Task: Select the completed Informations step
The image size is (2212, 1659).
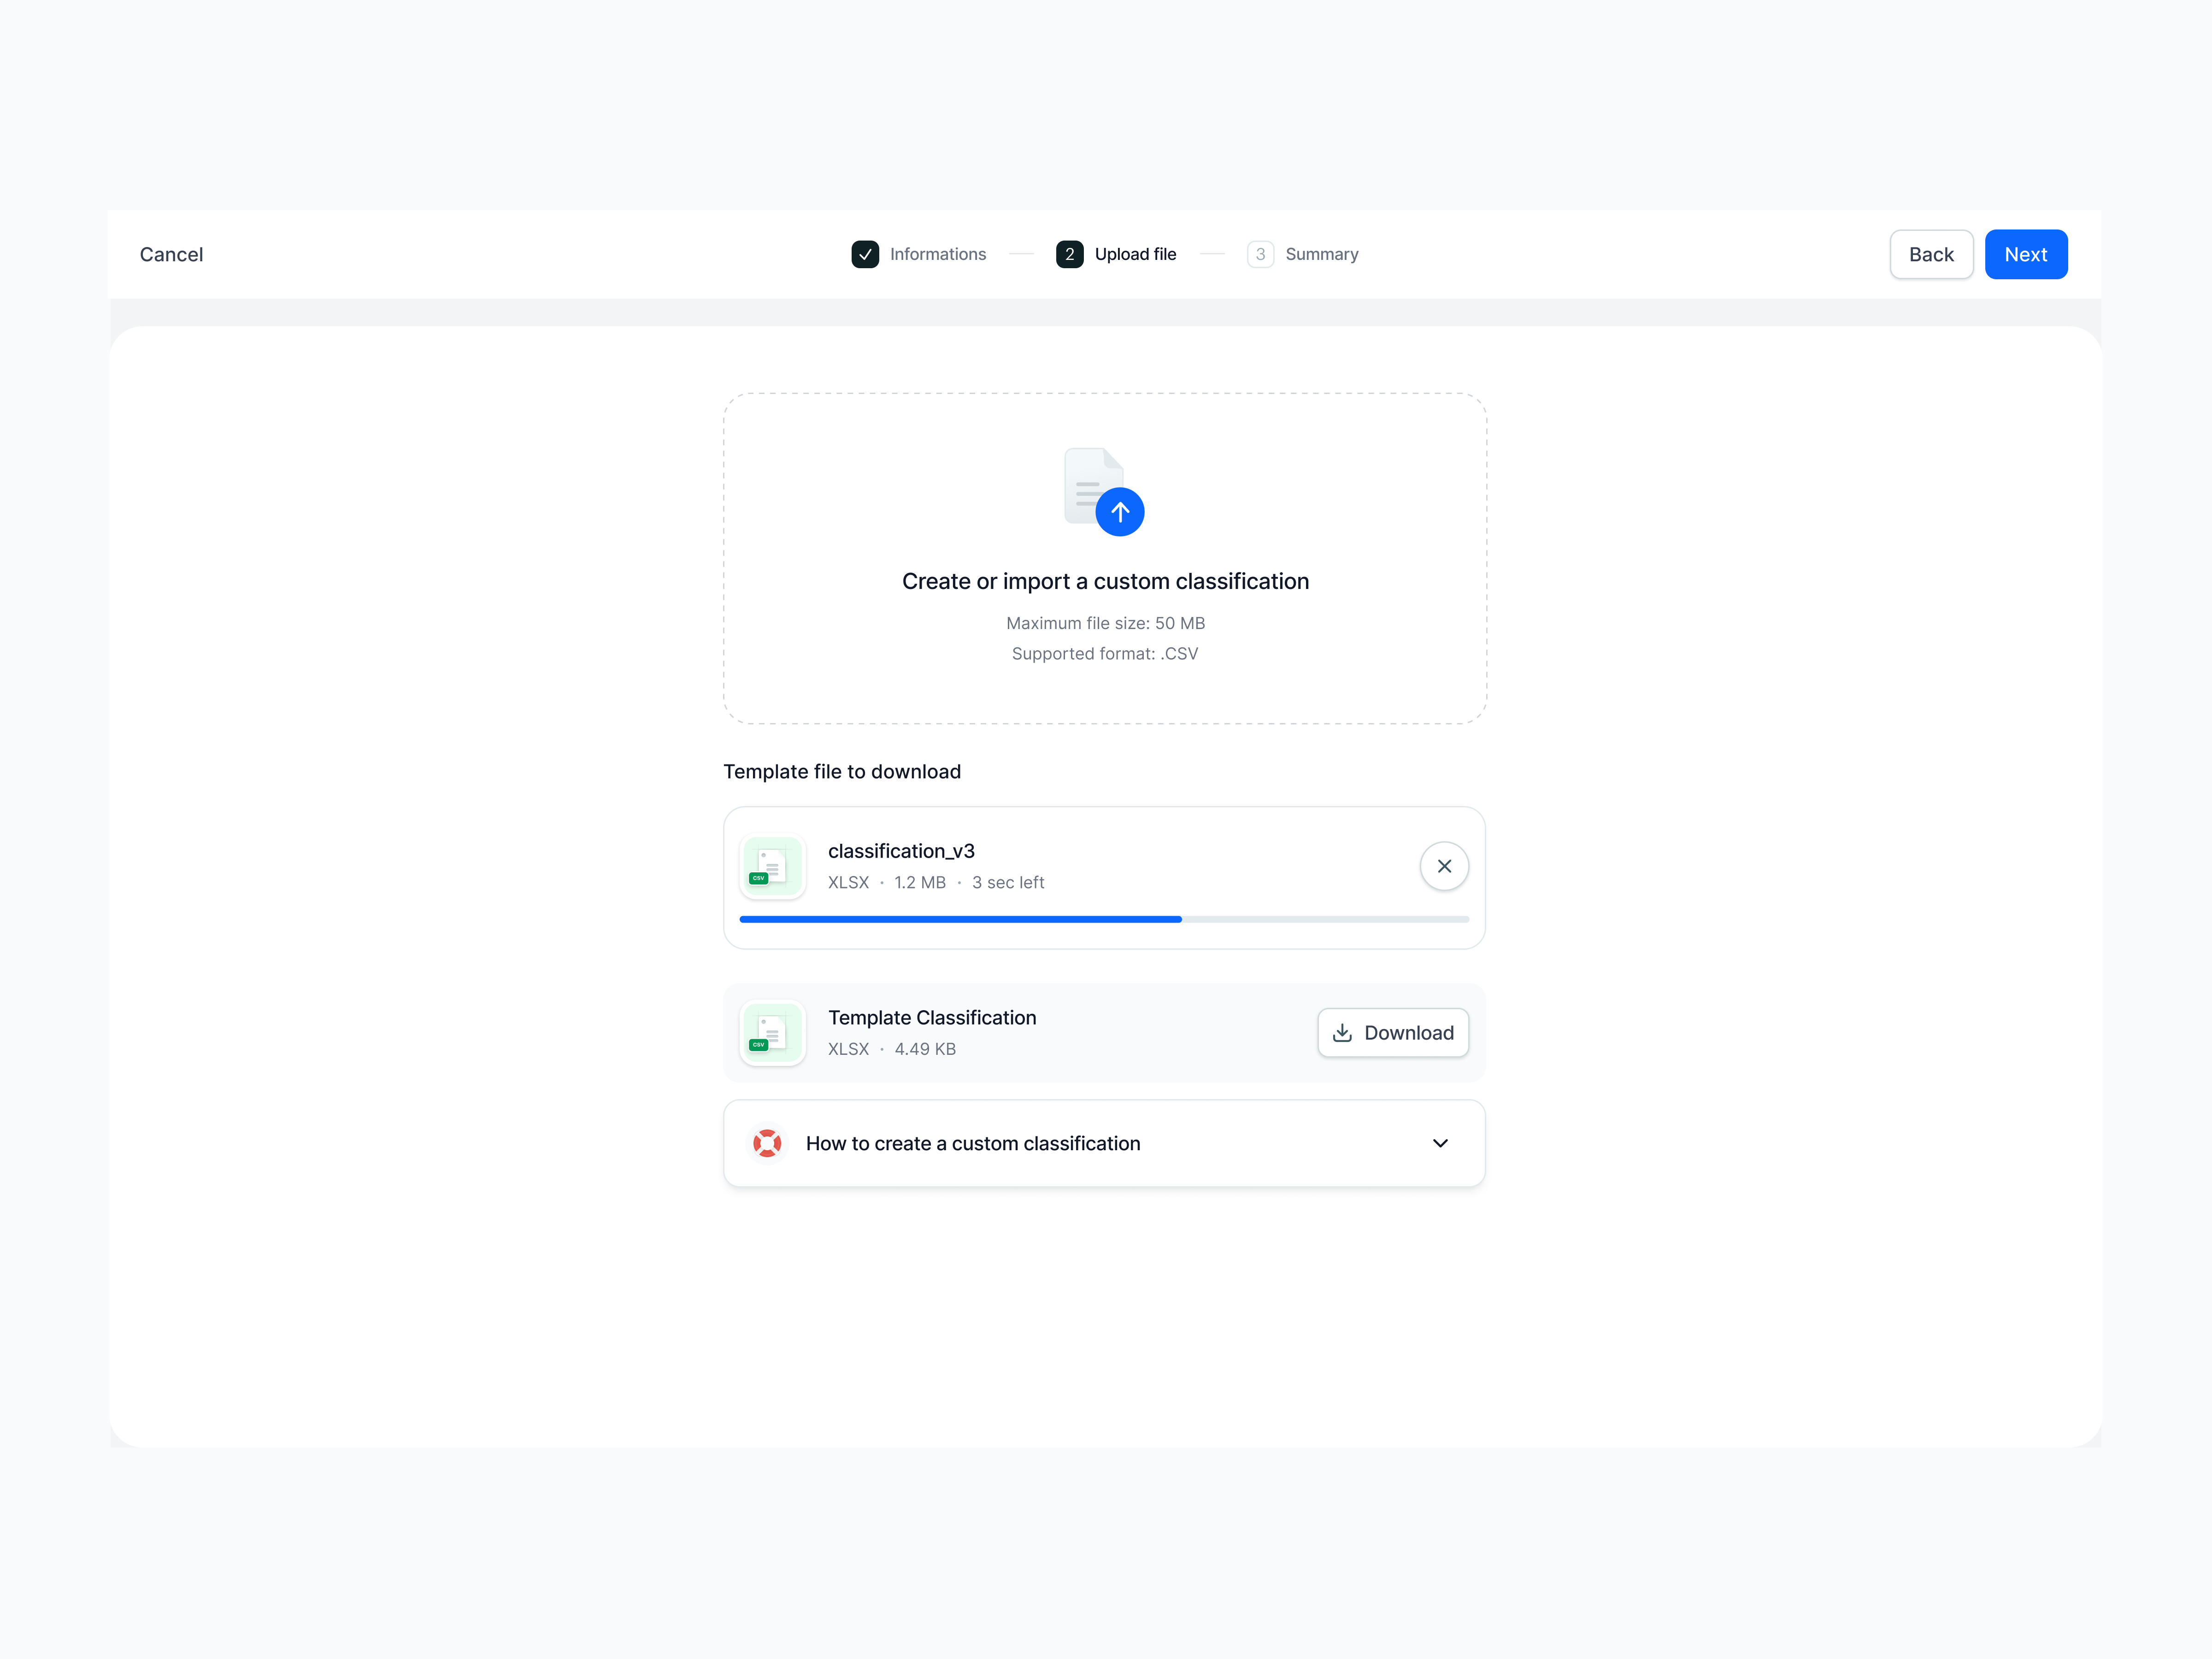Action: [937, 254]
